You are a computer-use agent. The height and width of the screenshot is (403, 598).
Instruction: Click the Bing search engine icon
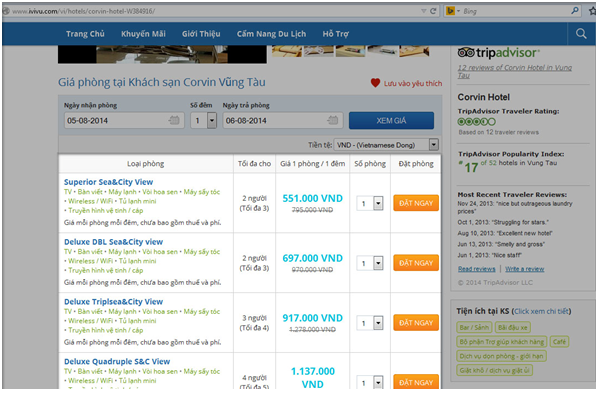pos(450,11)
